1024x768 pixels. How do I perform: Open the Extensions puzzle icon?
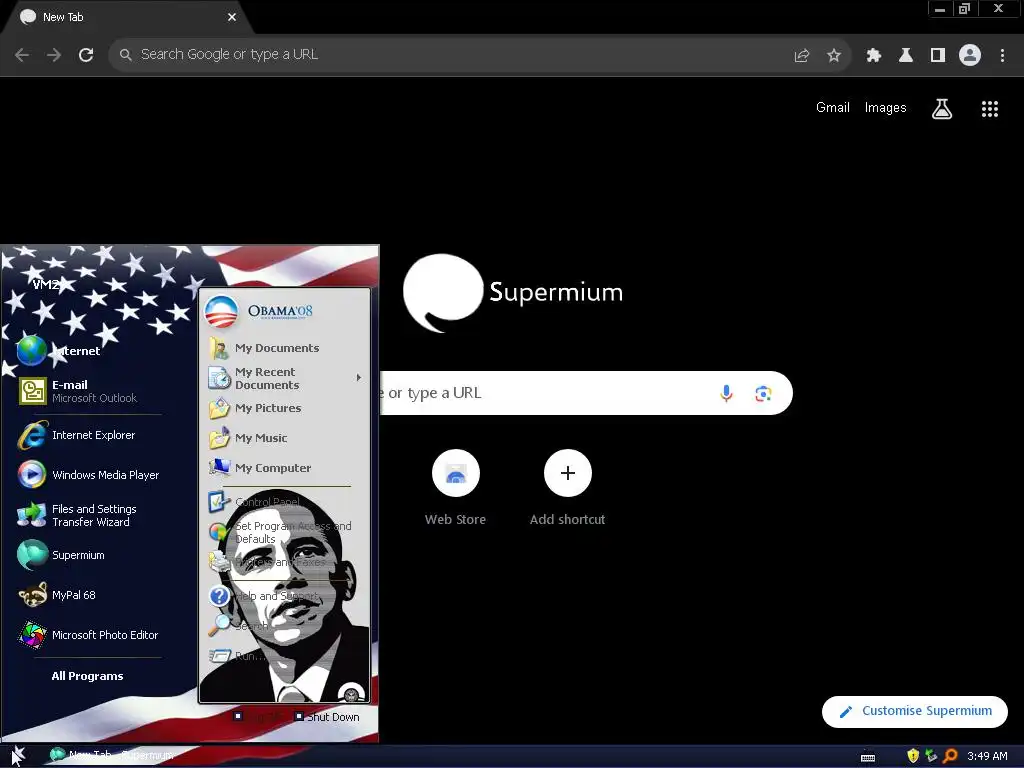pyautogui.click(x=874, y=56)
